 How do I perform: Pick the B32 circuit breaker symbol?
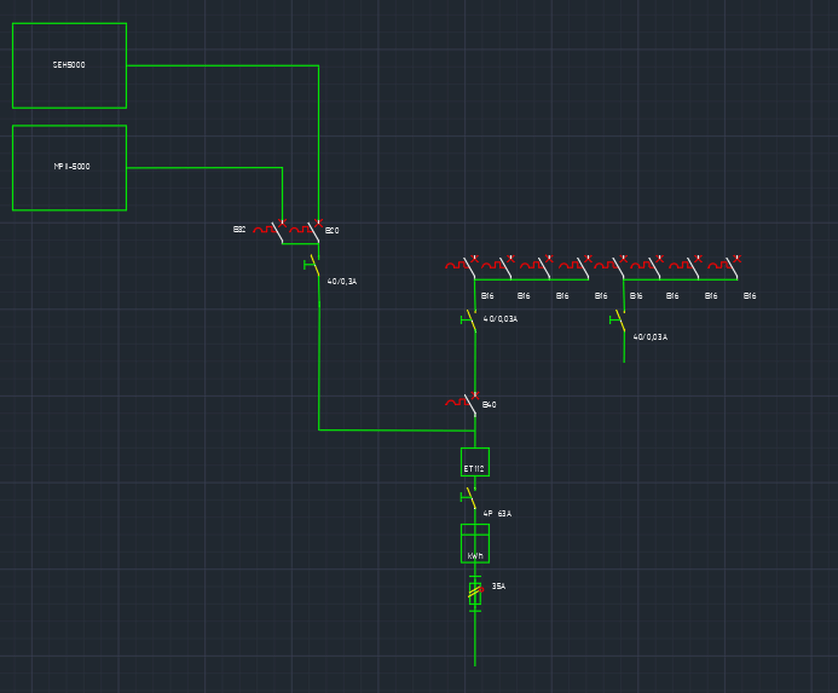pos(270,231)
